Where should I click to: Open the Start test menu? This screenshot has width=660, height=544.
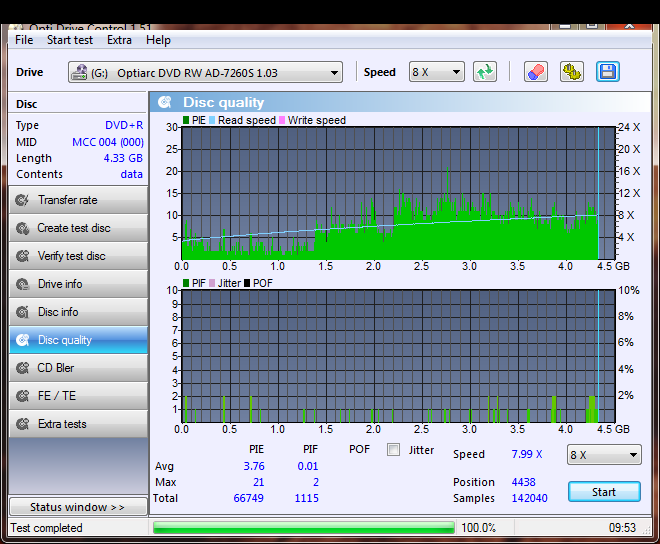(x=70, y=40)
